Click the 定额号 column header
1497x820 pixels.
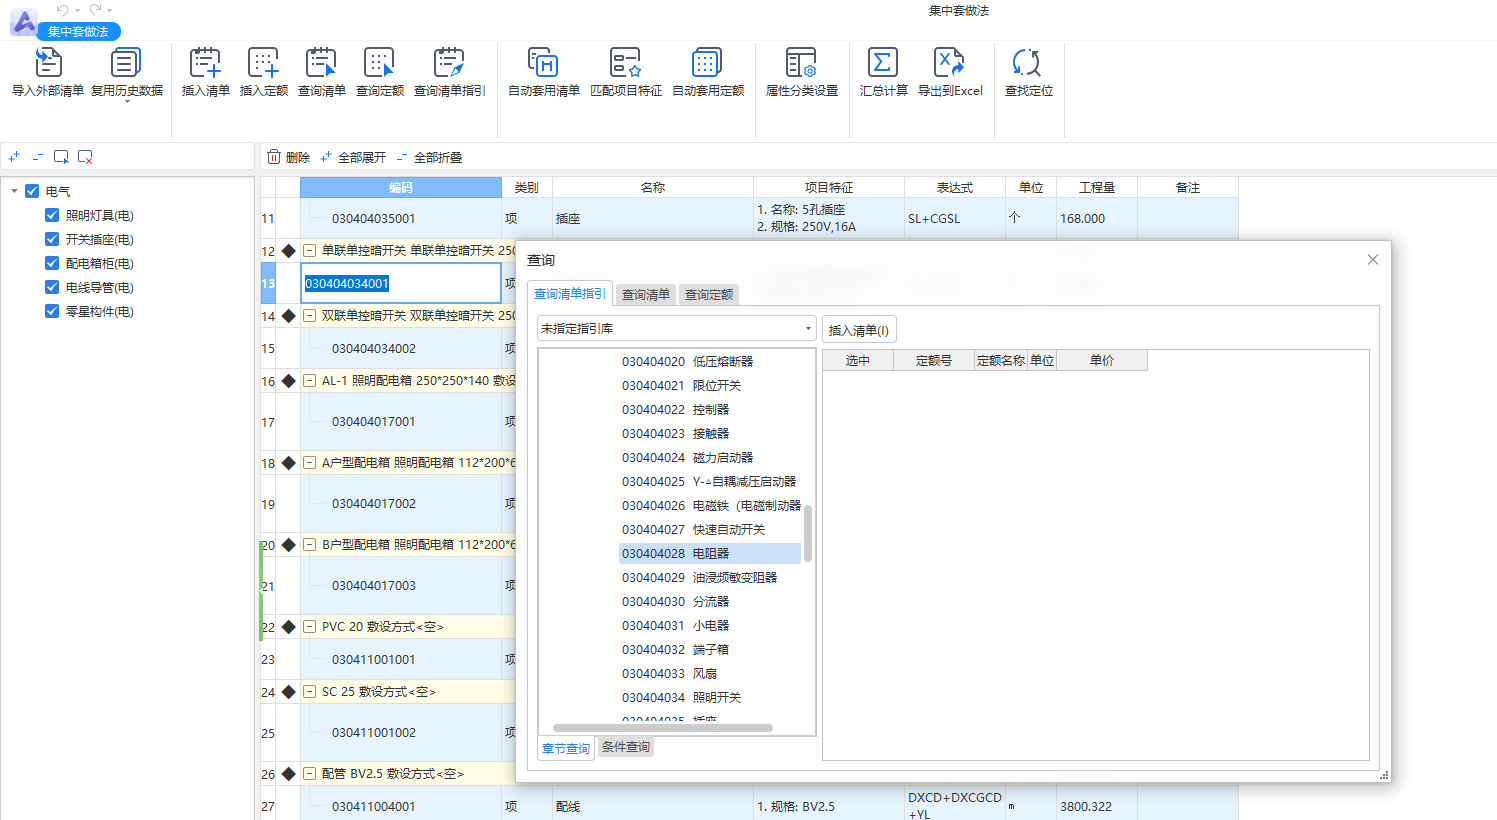click(934, 360)
